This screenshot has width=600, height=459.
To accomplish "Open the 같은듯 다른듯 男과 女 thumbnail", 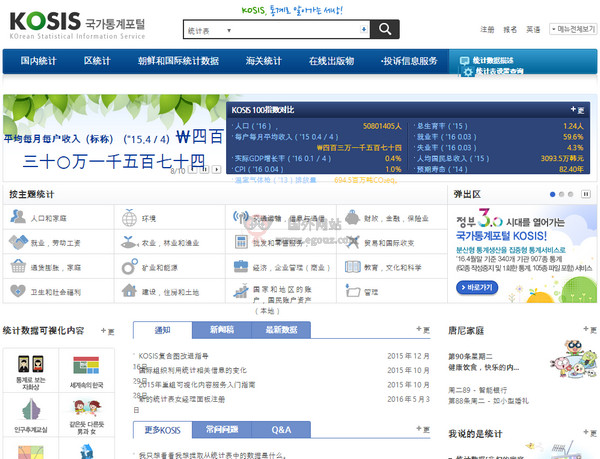I will coord(86,415).
